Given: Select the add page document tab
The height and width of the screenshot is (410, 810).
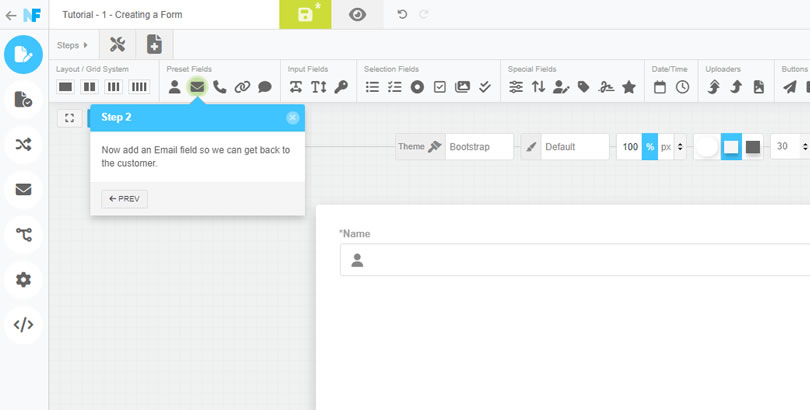Looking at the screenshot, I should (x=154, y=45).
